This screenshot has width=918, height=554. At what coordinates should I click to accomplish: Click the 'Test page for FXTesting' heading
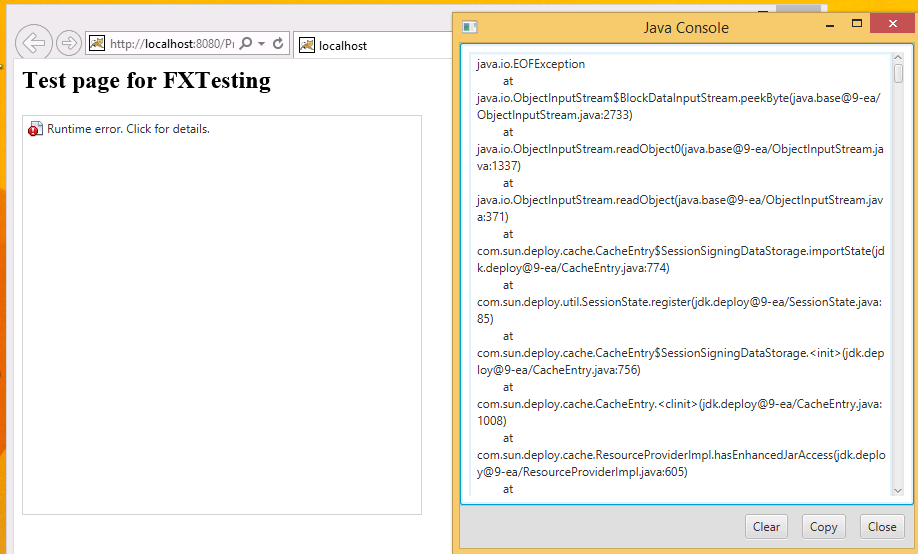(146, 81)
